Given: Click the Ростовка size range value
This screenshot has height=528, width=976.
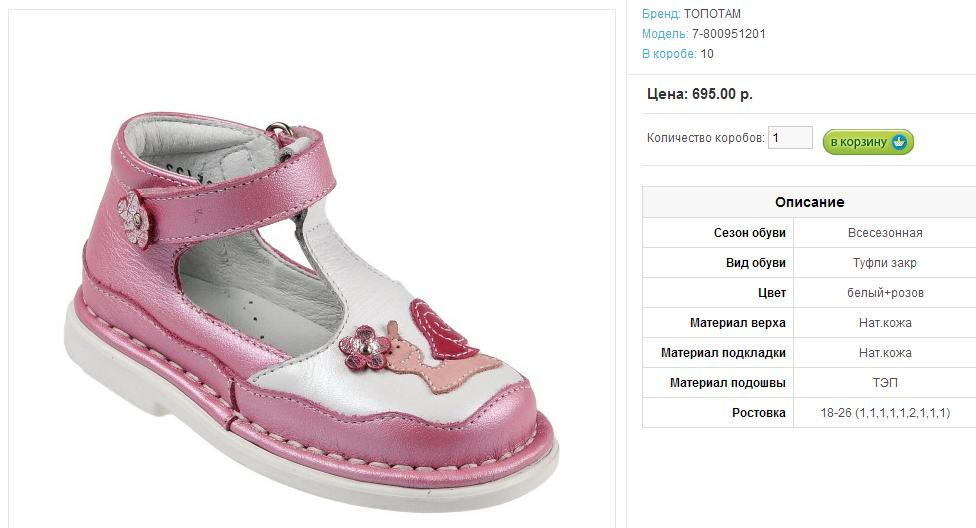Looking at the screenshot, I should pos(884,413).
